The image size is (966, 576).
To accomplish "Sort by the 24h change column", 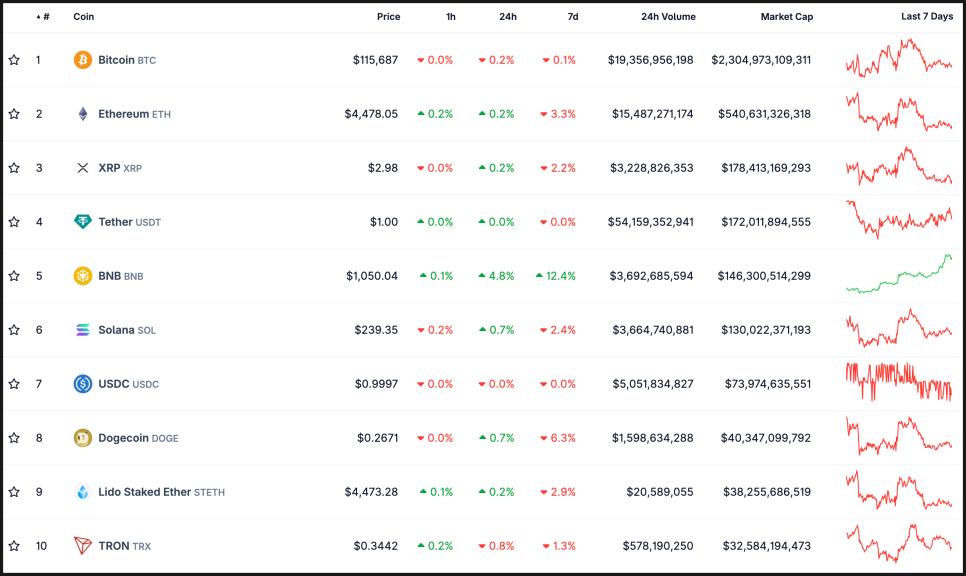I will pyautogui.click(x=508, y=17).
